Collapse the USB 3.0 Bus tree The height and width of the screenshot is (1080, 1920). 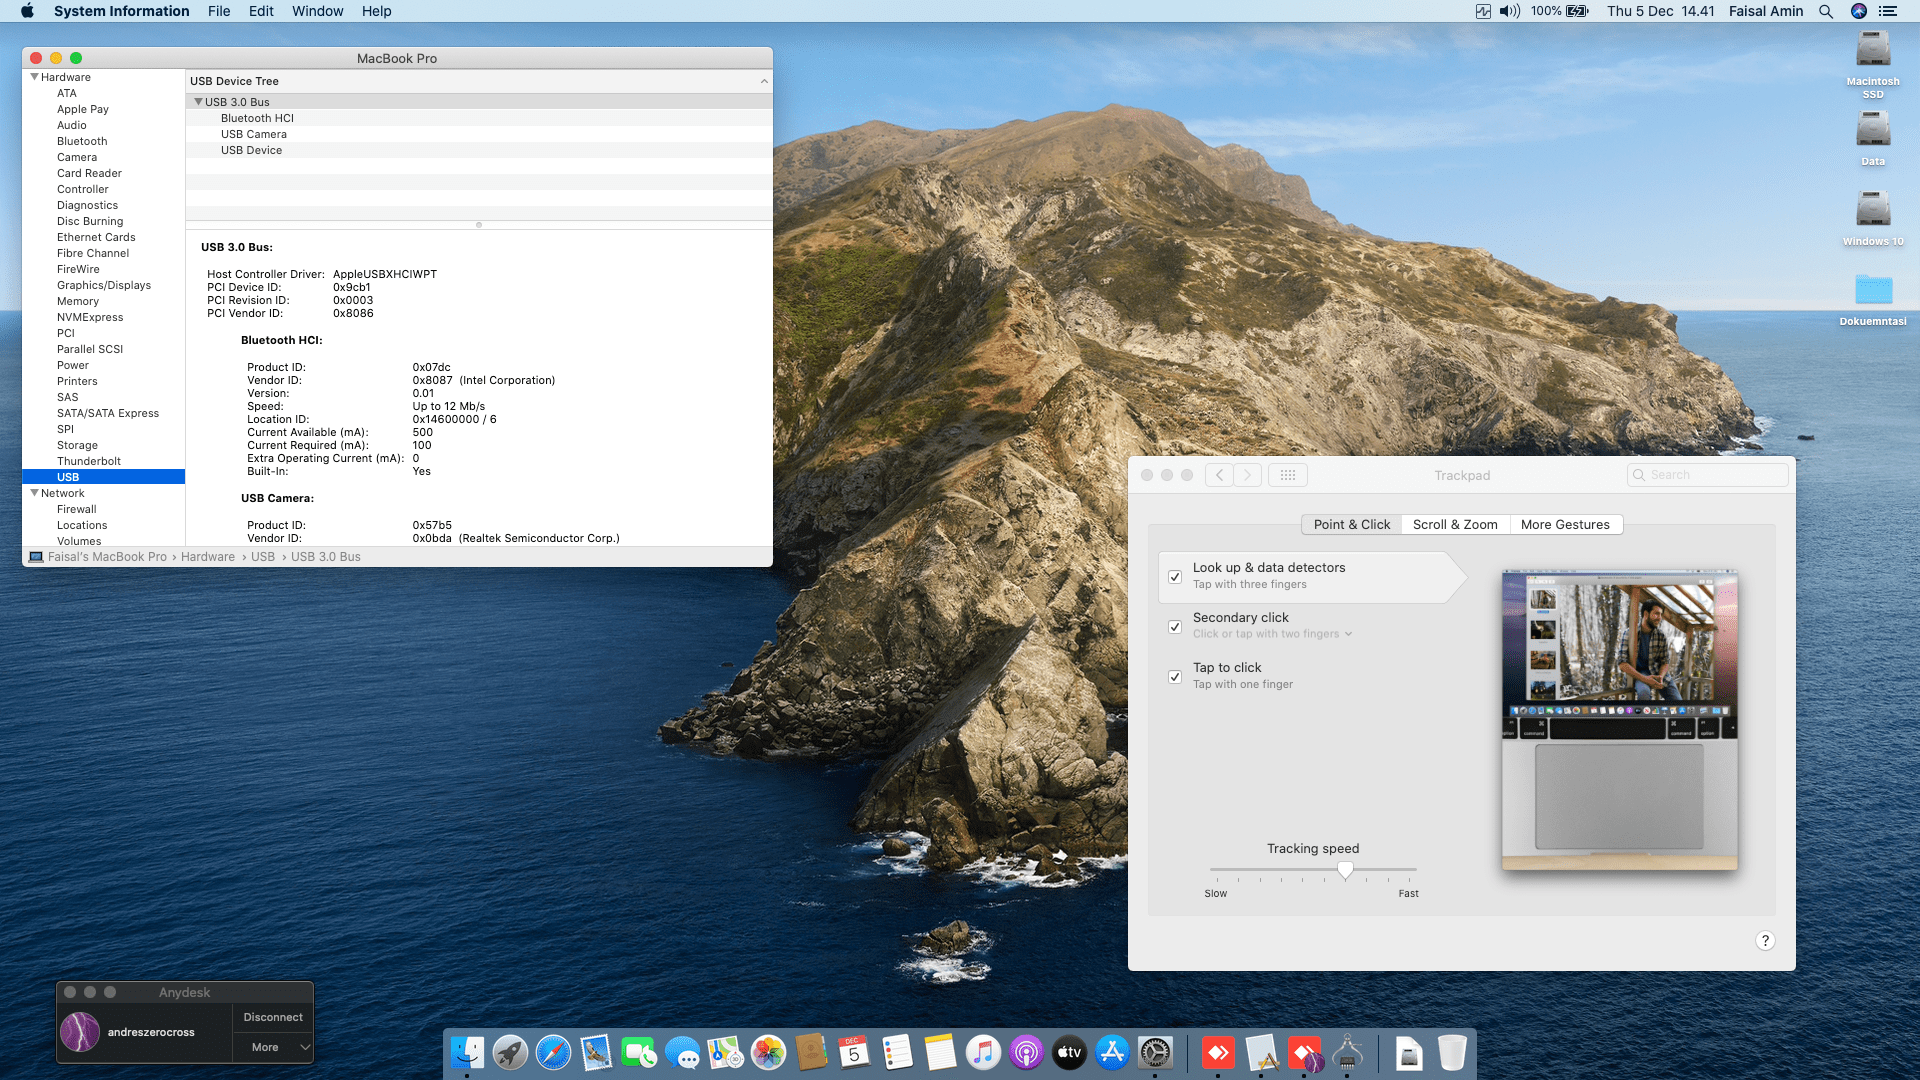click(198, 102)
